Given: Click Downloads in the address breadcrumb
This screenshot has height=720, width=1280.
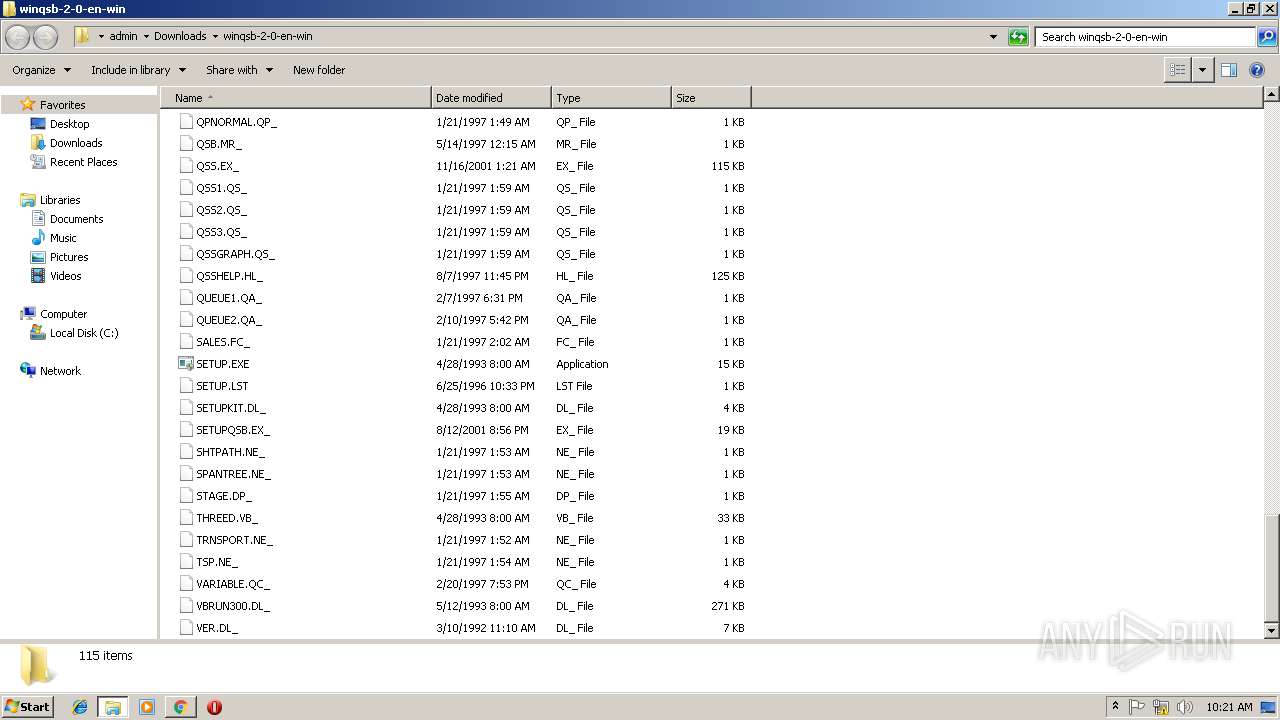Looking at the screenshot, I should 180,37.
